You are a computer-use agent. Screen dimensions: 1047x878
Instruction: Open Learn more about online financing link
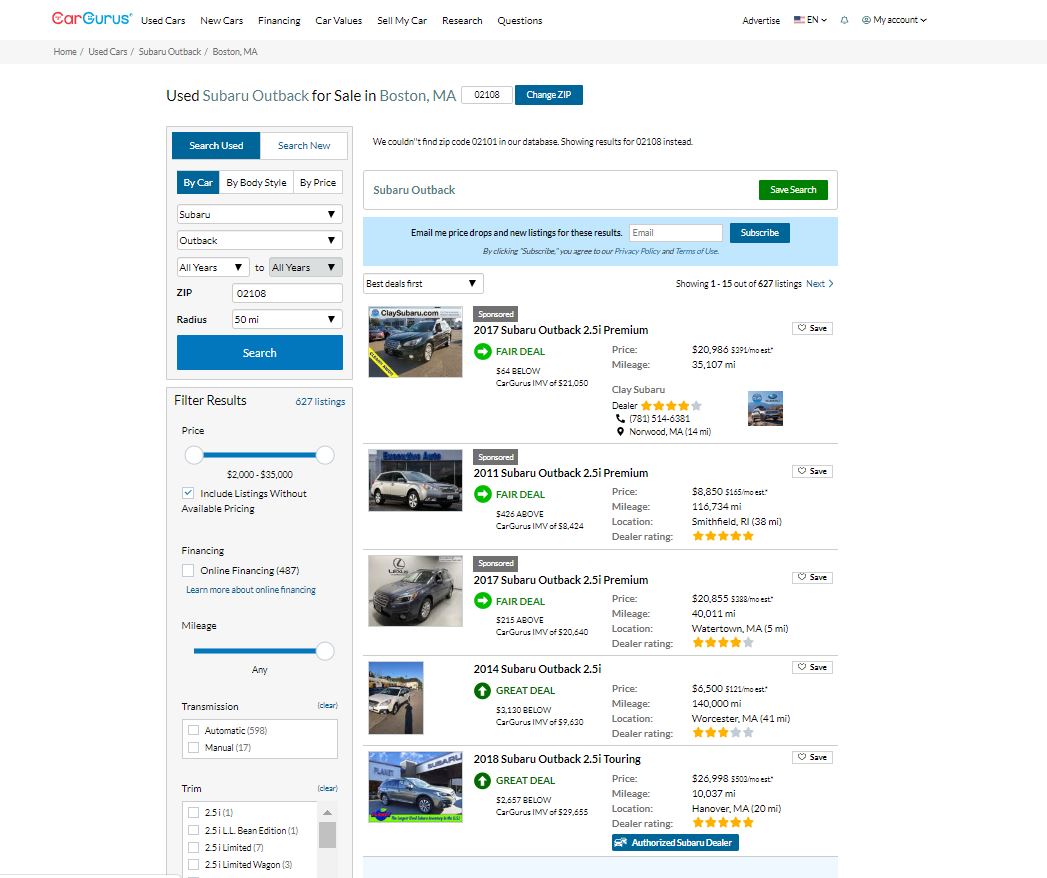tap(251, 590)
